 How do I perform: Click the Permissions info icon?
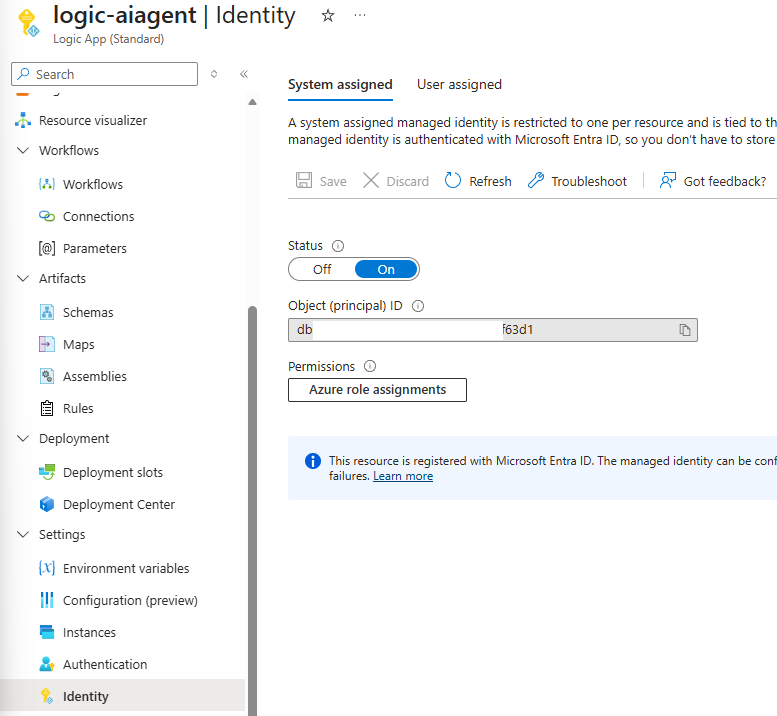click(x=370, y=367)
